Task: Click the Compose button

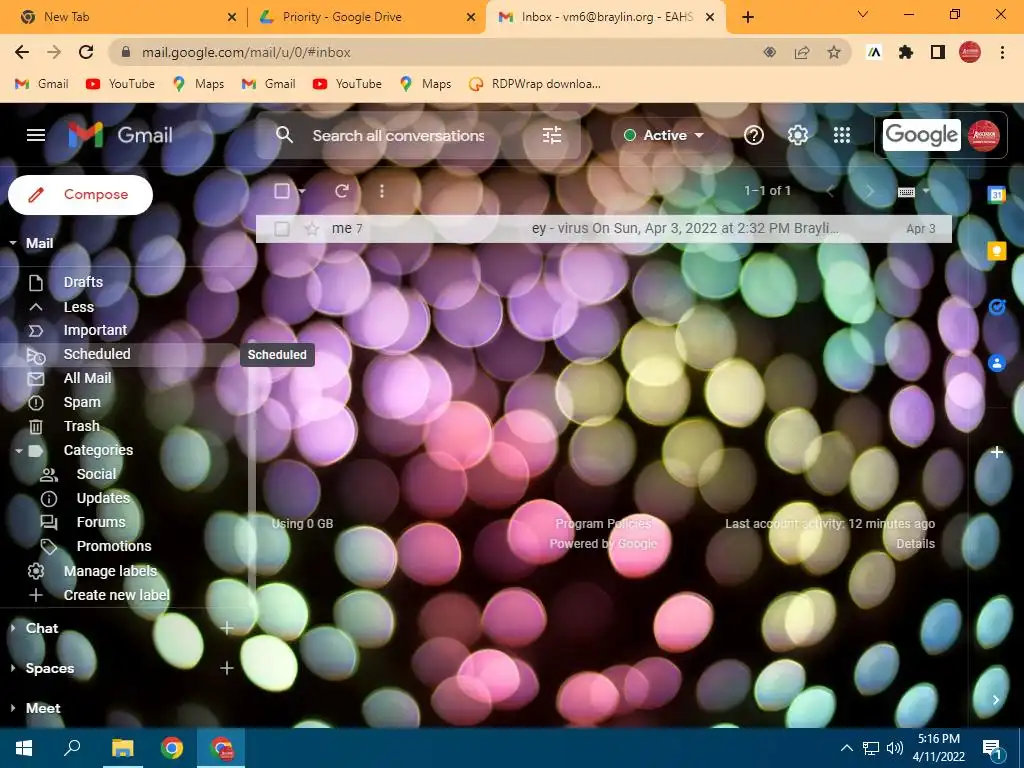Action: click(x=80, y=195)
